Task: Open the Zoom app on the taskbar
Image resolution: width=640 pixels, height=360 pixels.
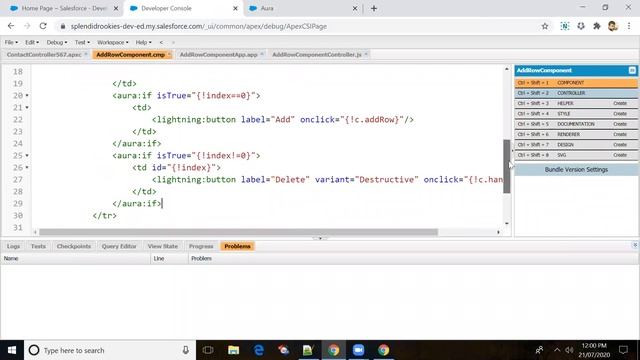Action: (358, 350)
